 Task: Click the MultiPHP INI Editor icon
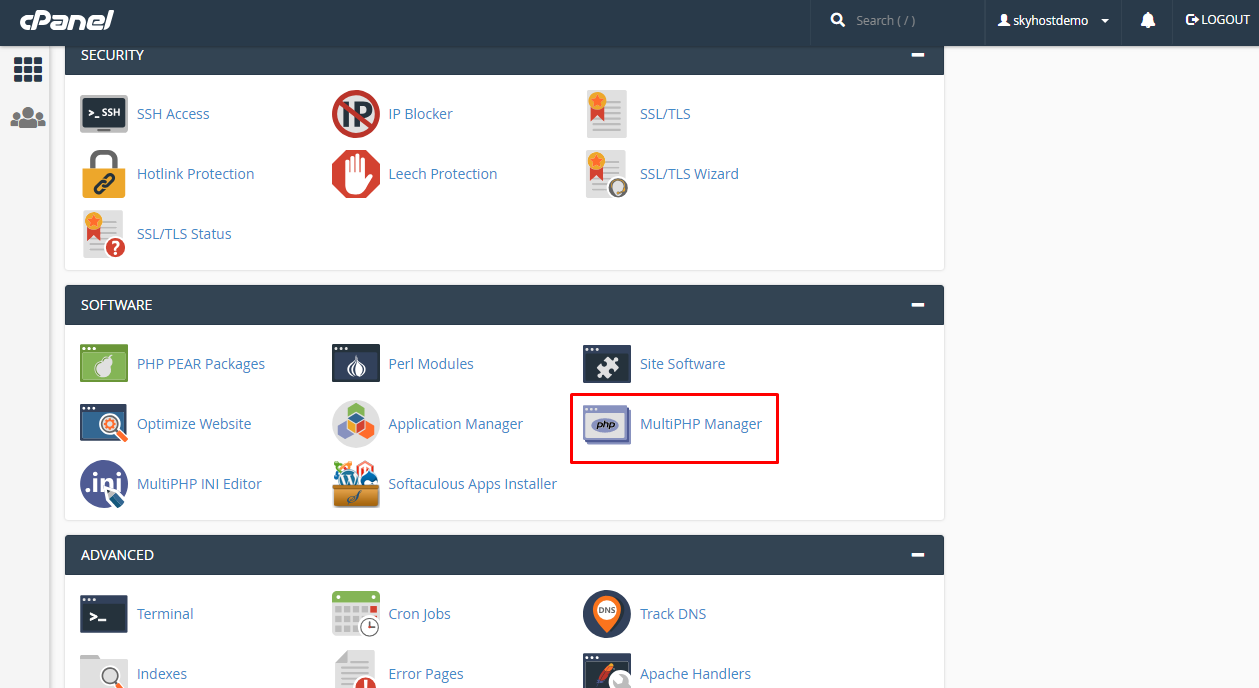coord(104,484)
